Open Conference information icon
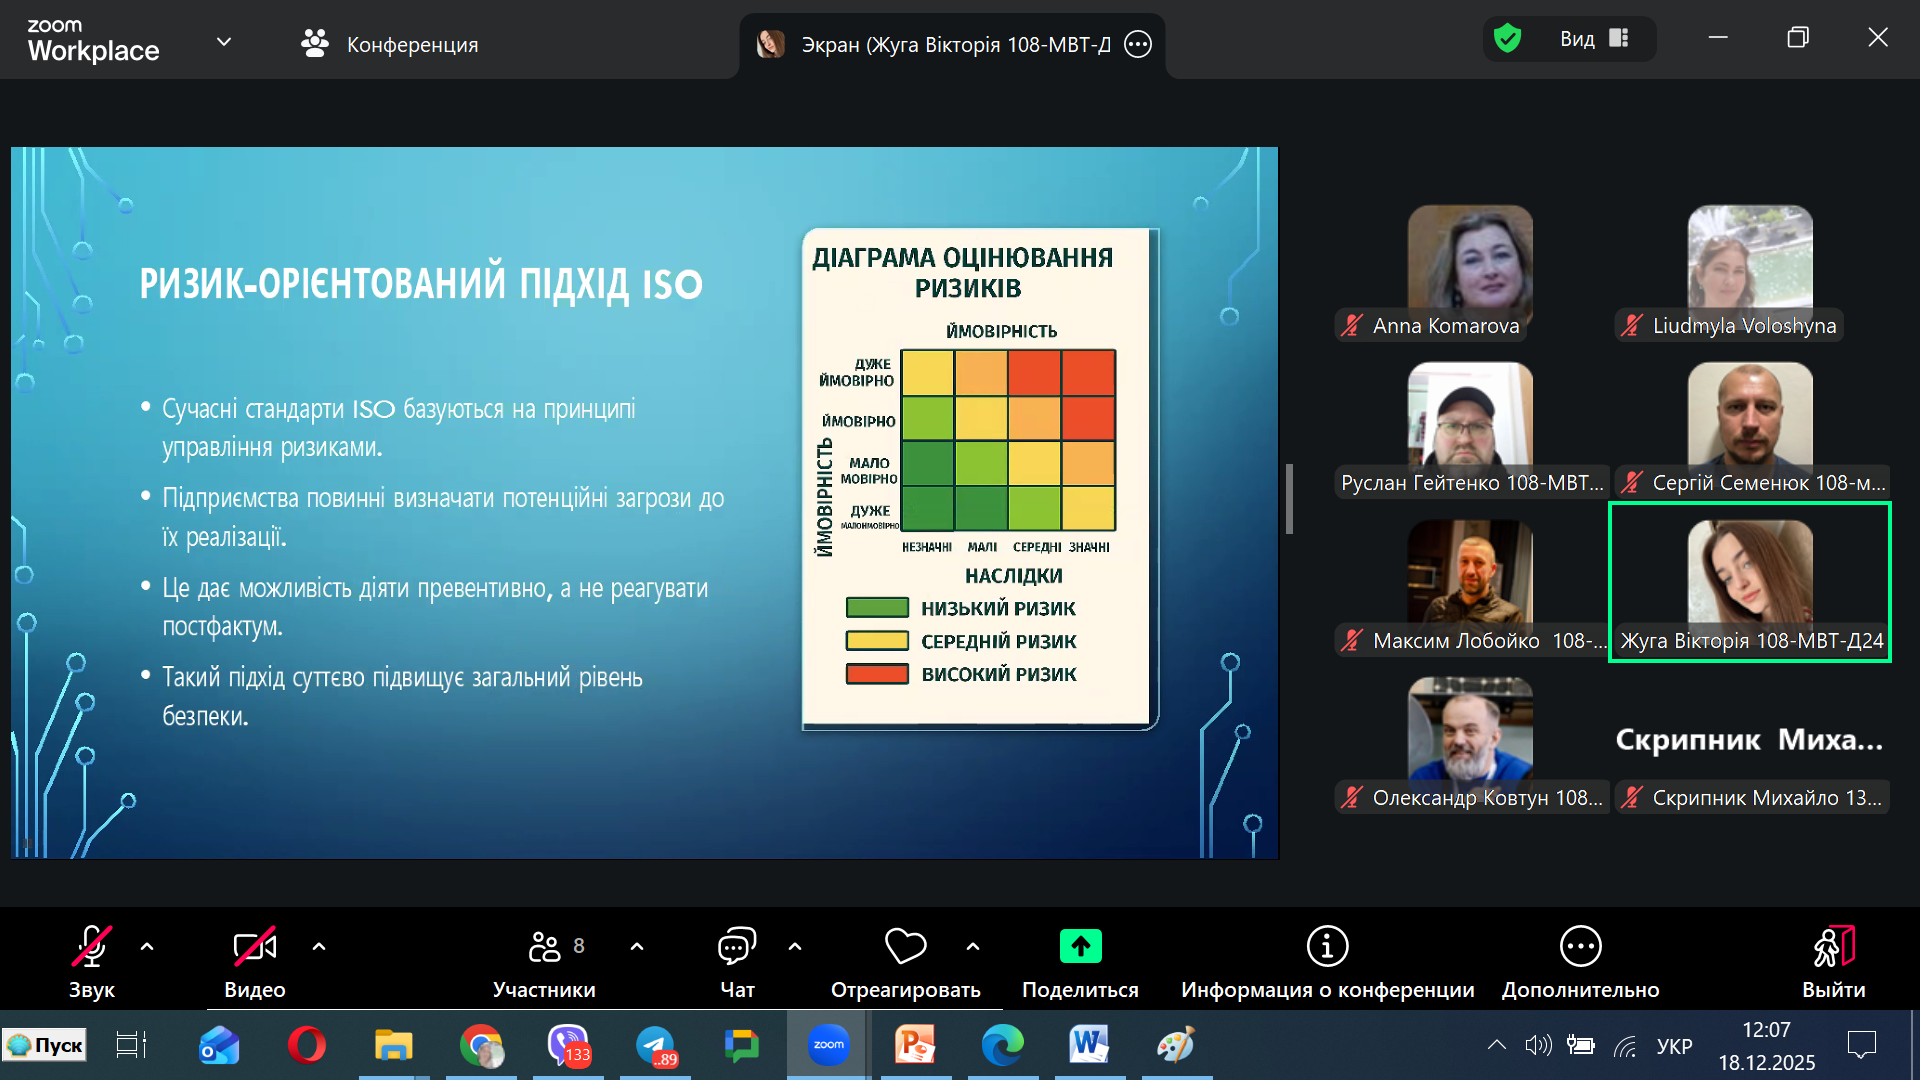The width and height of the screenshot is (1920, 1080). point(1327,946)
